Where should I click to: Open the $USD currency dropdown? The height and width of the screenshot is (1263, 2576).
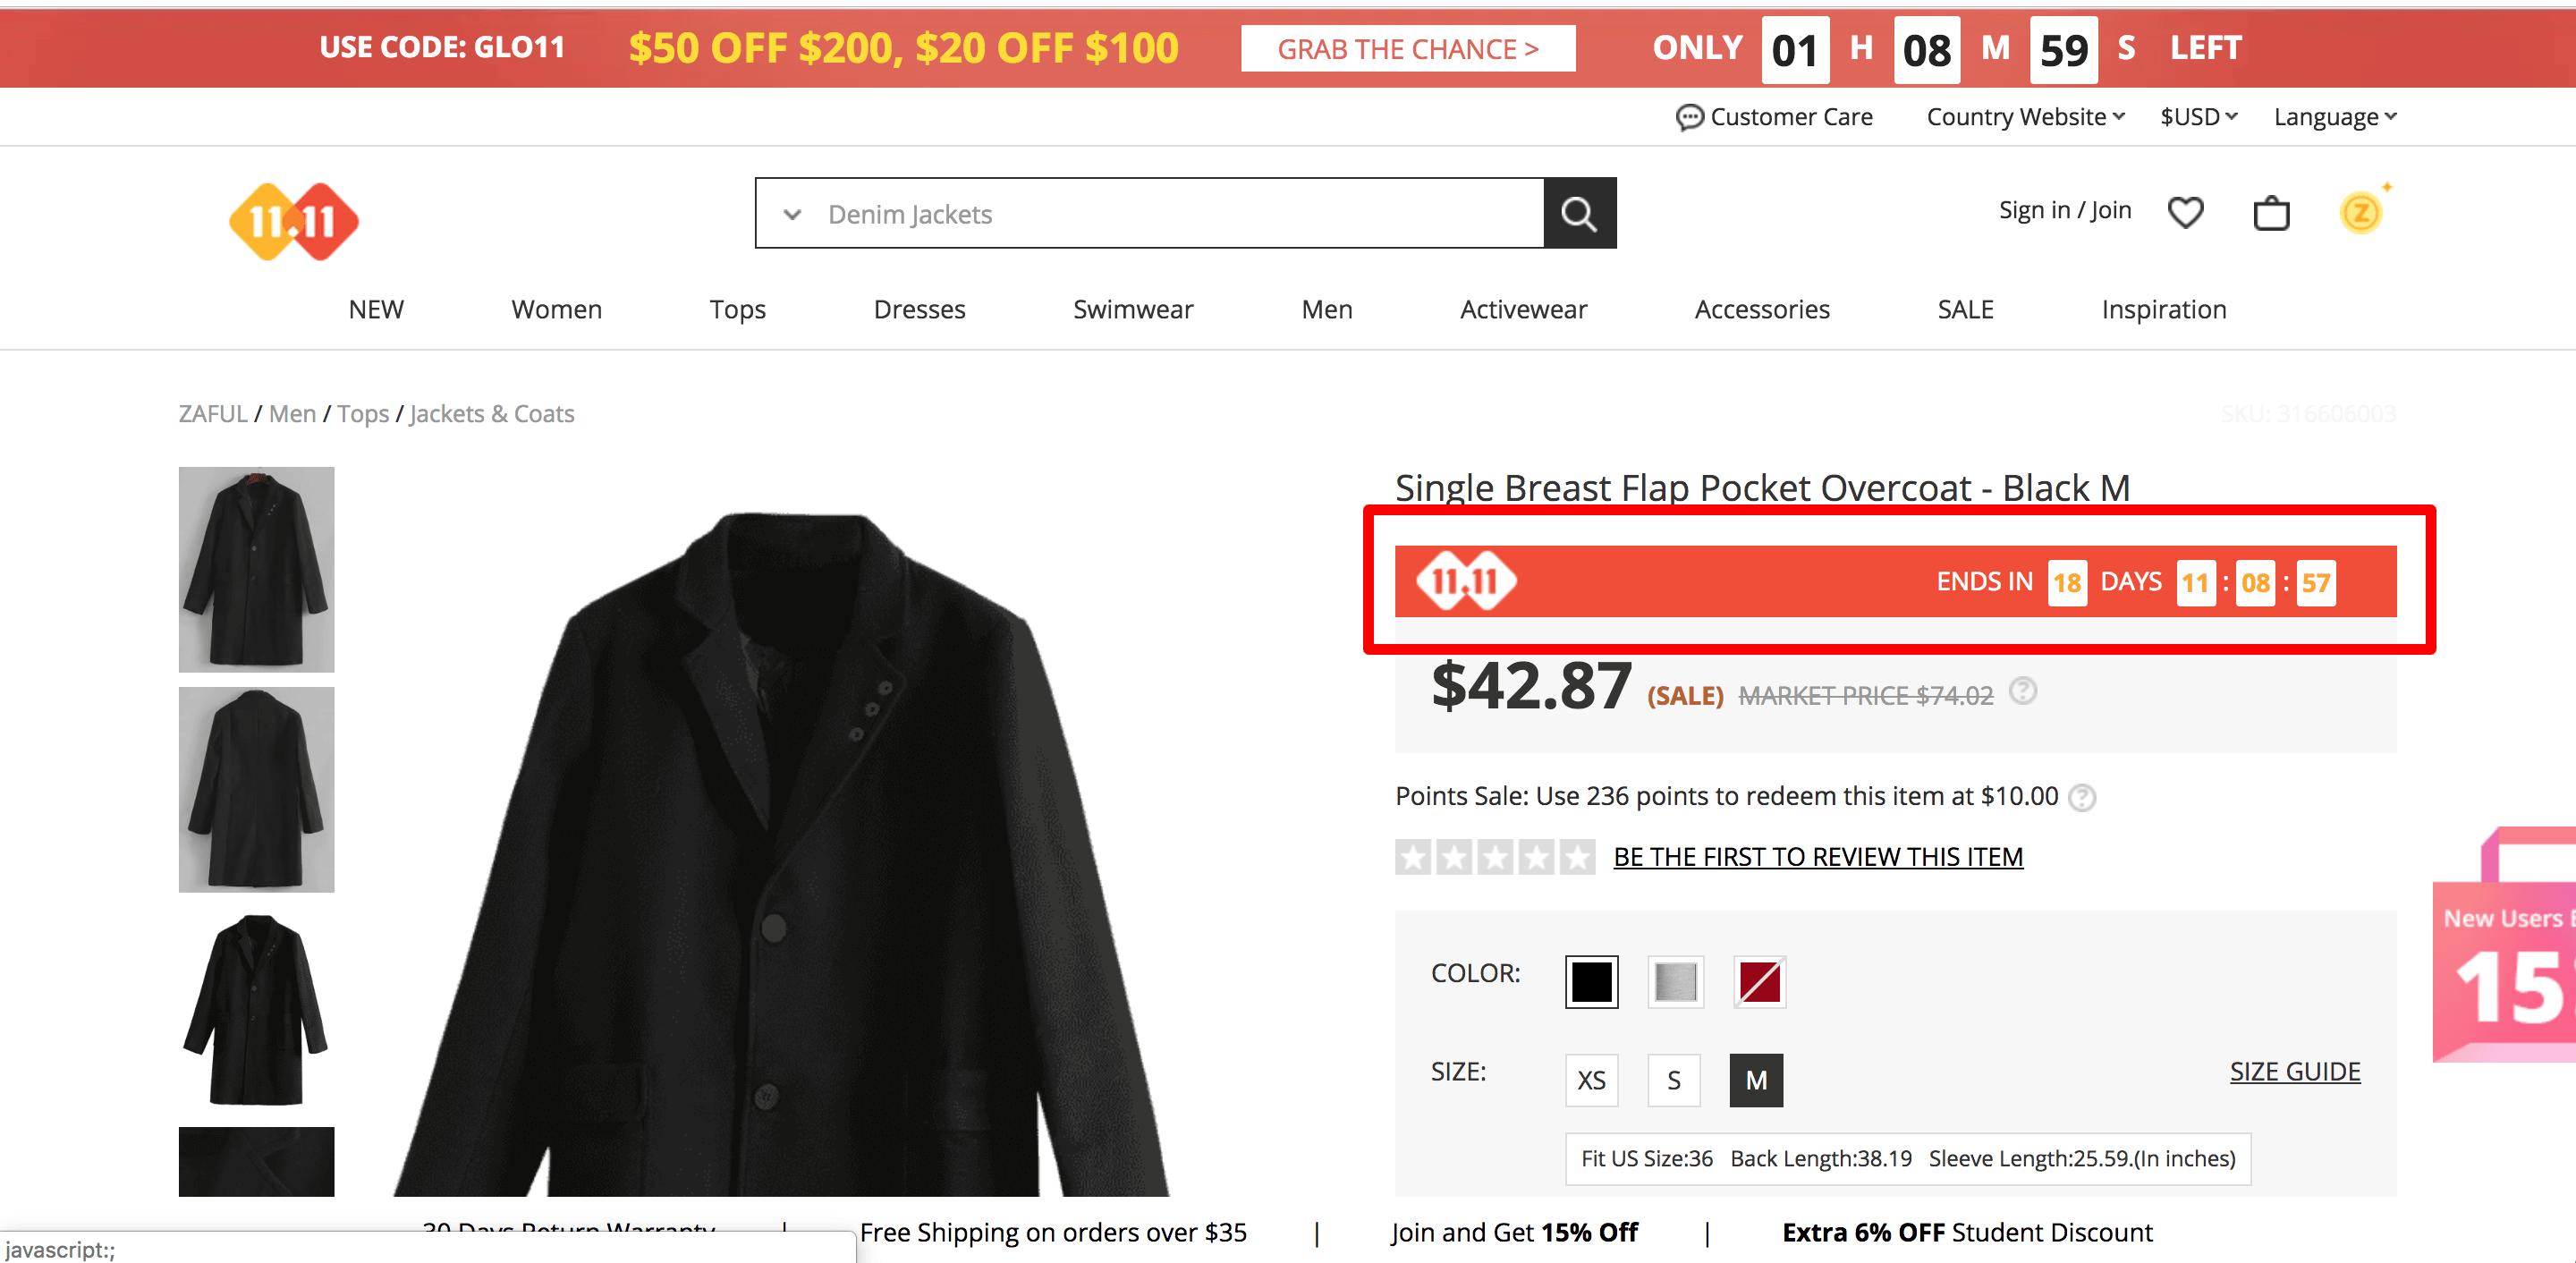pos(2197,117)
